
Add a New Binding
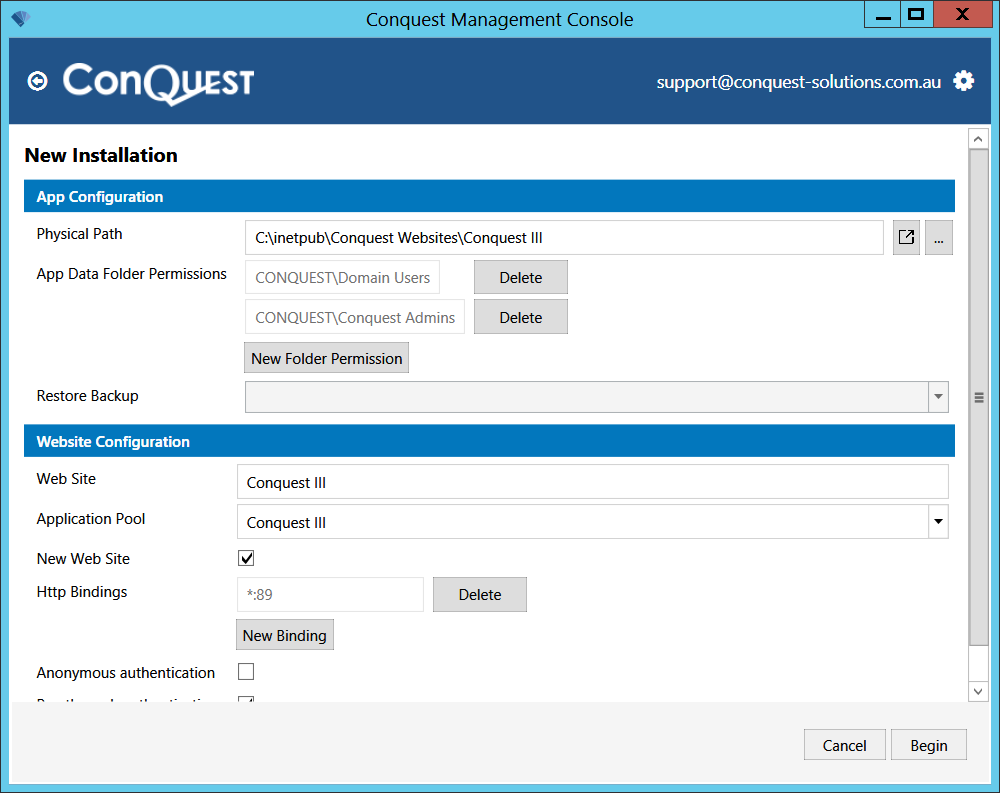[284, 635]
